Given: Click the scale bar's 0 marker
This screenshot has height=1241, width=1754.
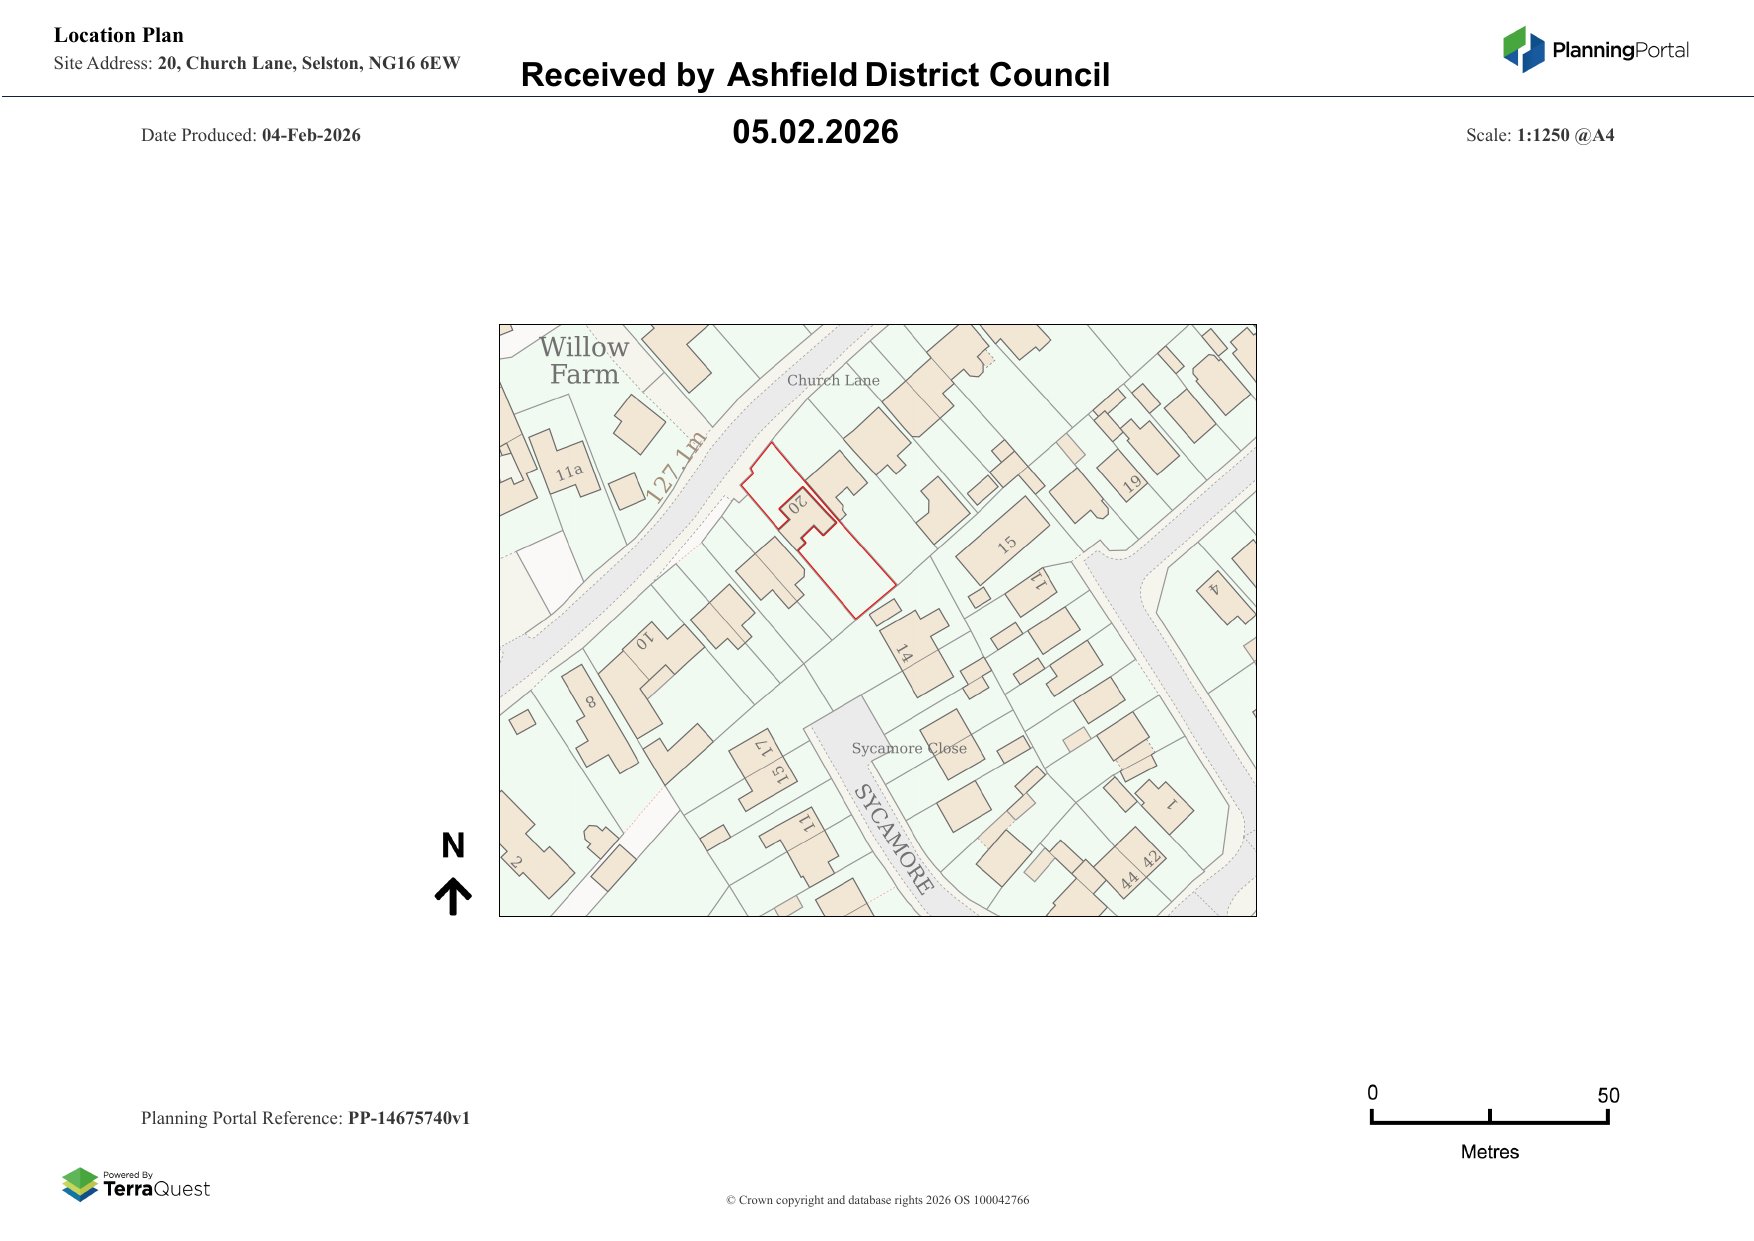Looking at the screenshot, I should pyautogui.click(x=1372, y=1093).
